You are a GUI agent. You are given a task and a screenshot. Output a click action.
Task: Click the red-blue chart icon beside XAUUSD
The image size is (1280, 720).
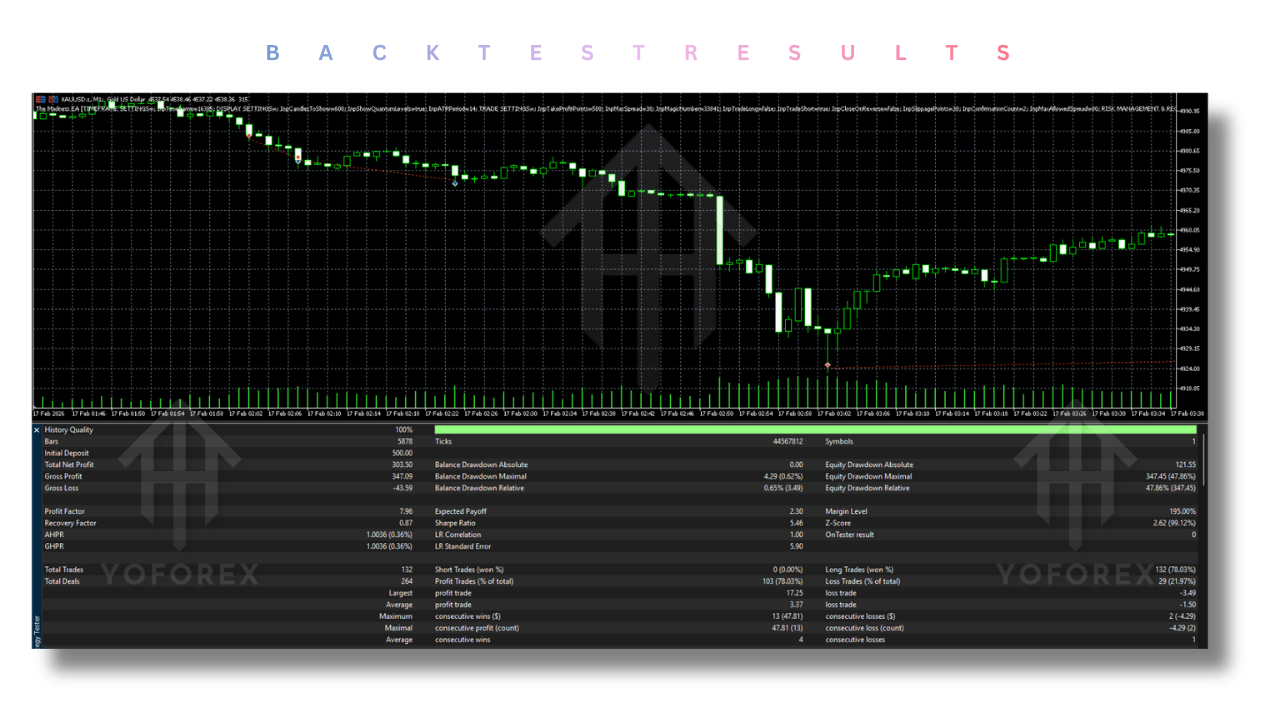(x=40, y=99)
